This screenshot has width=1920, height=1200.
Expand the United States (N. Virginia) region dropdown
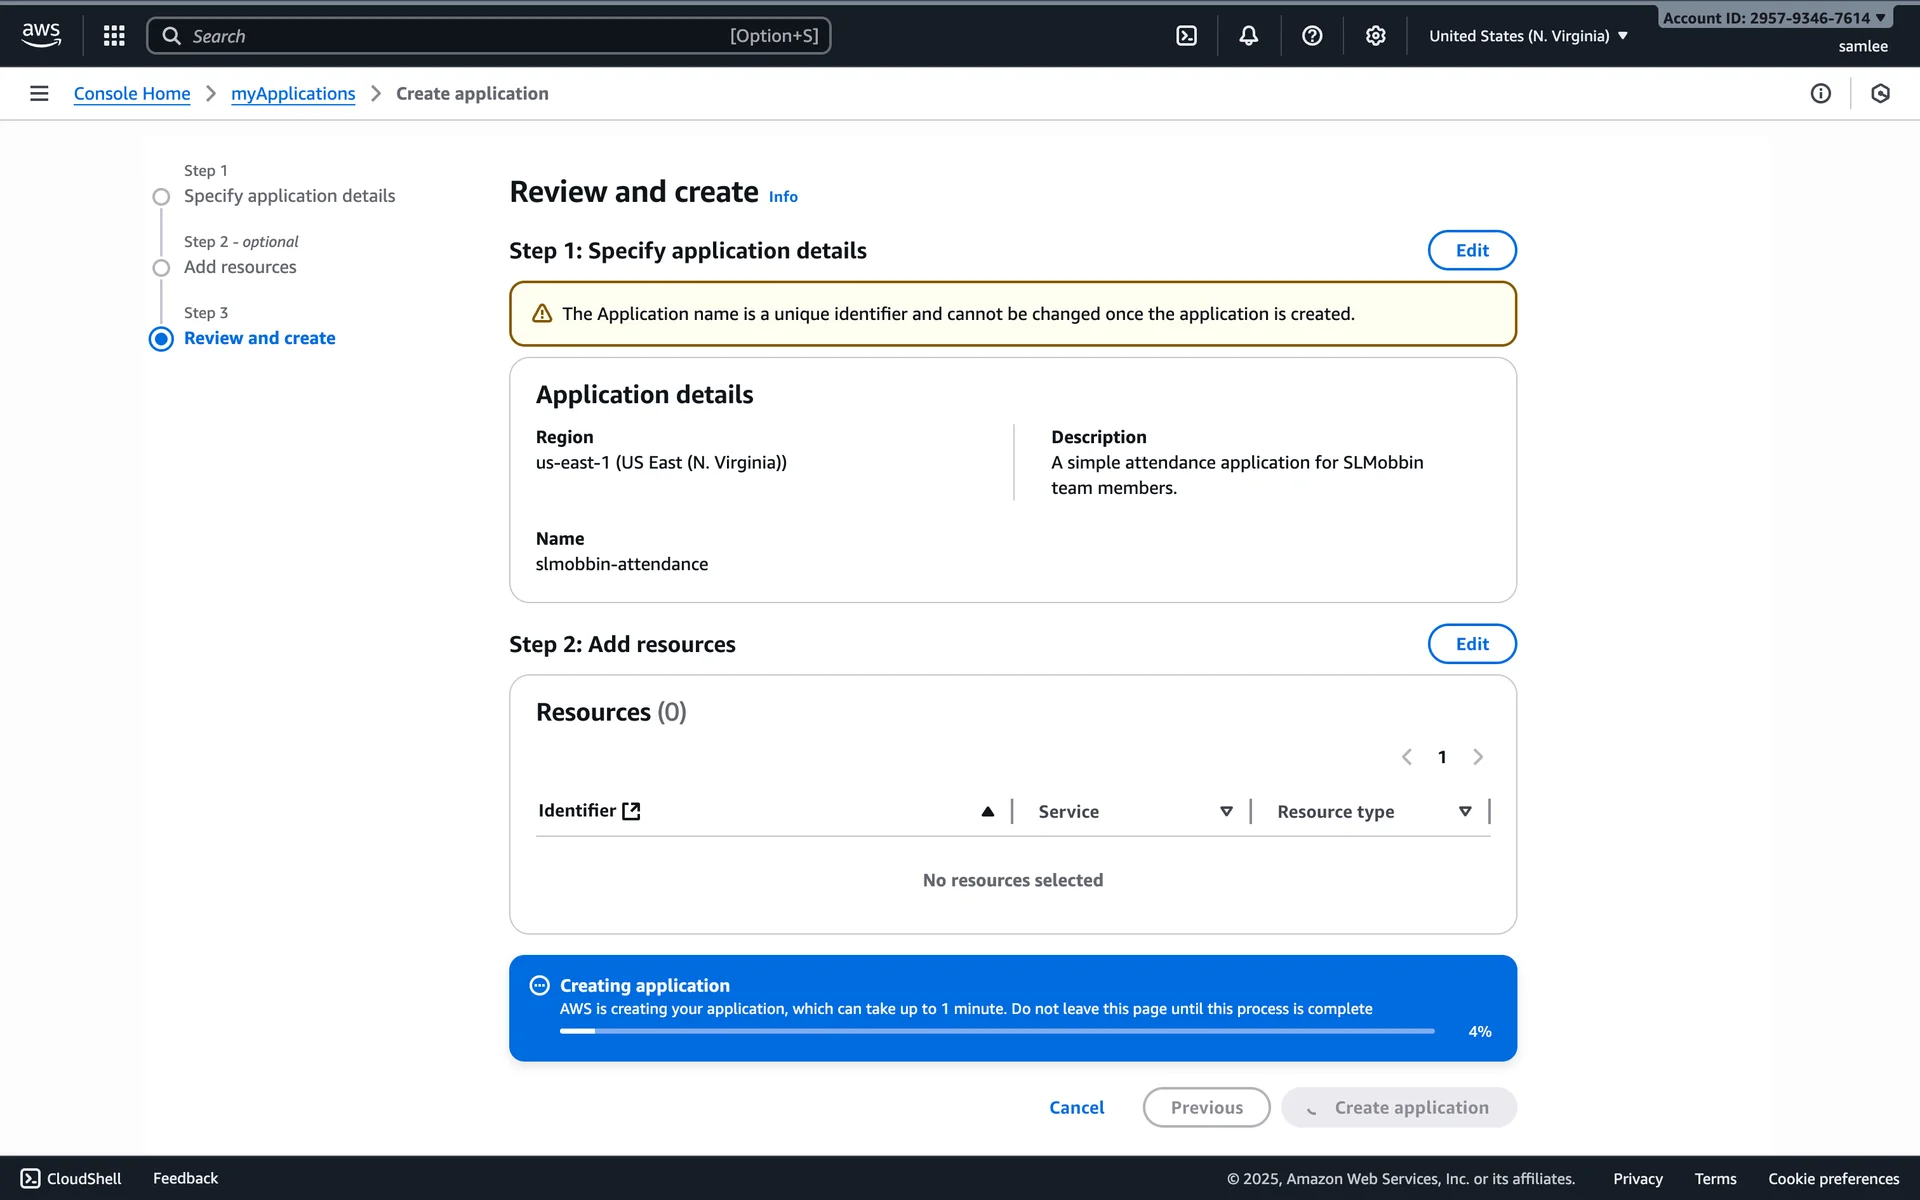1528,36
